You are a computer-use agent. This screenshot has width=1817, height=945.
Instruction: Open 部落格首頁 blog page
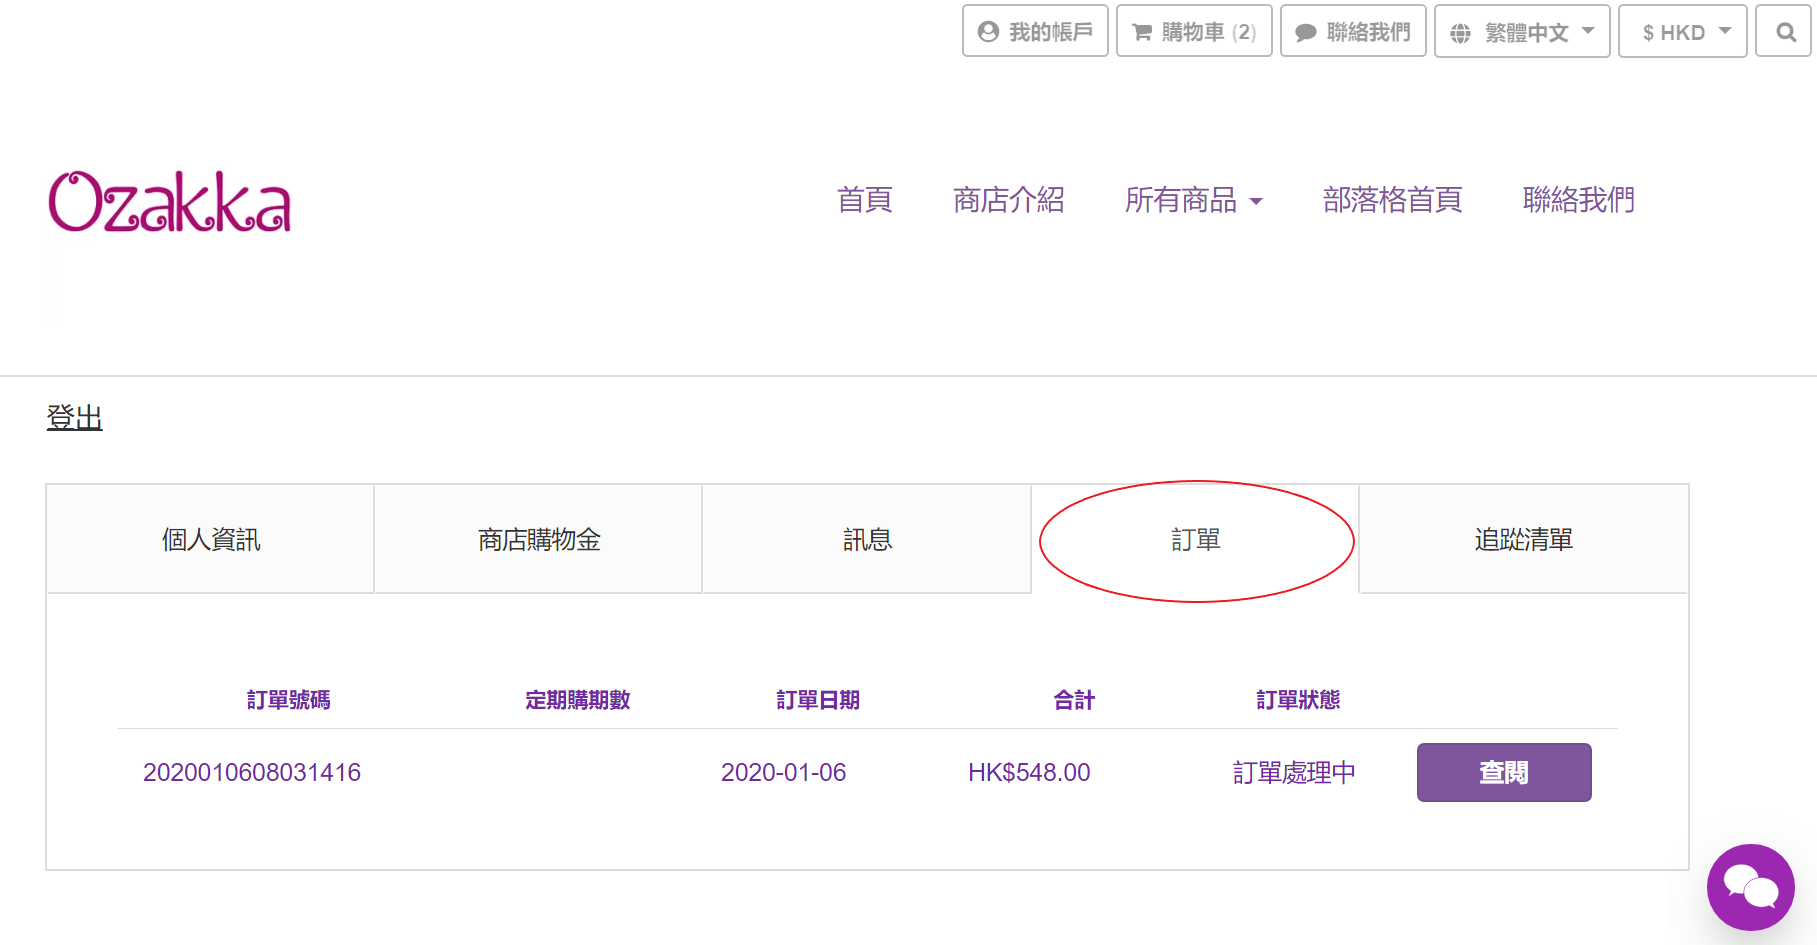point(1392,200)
